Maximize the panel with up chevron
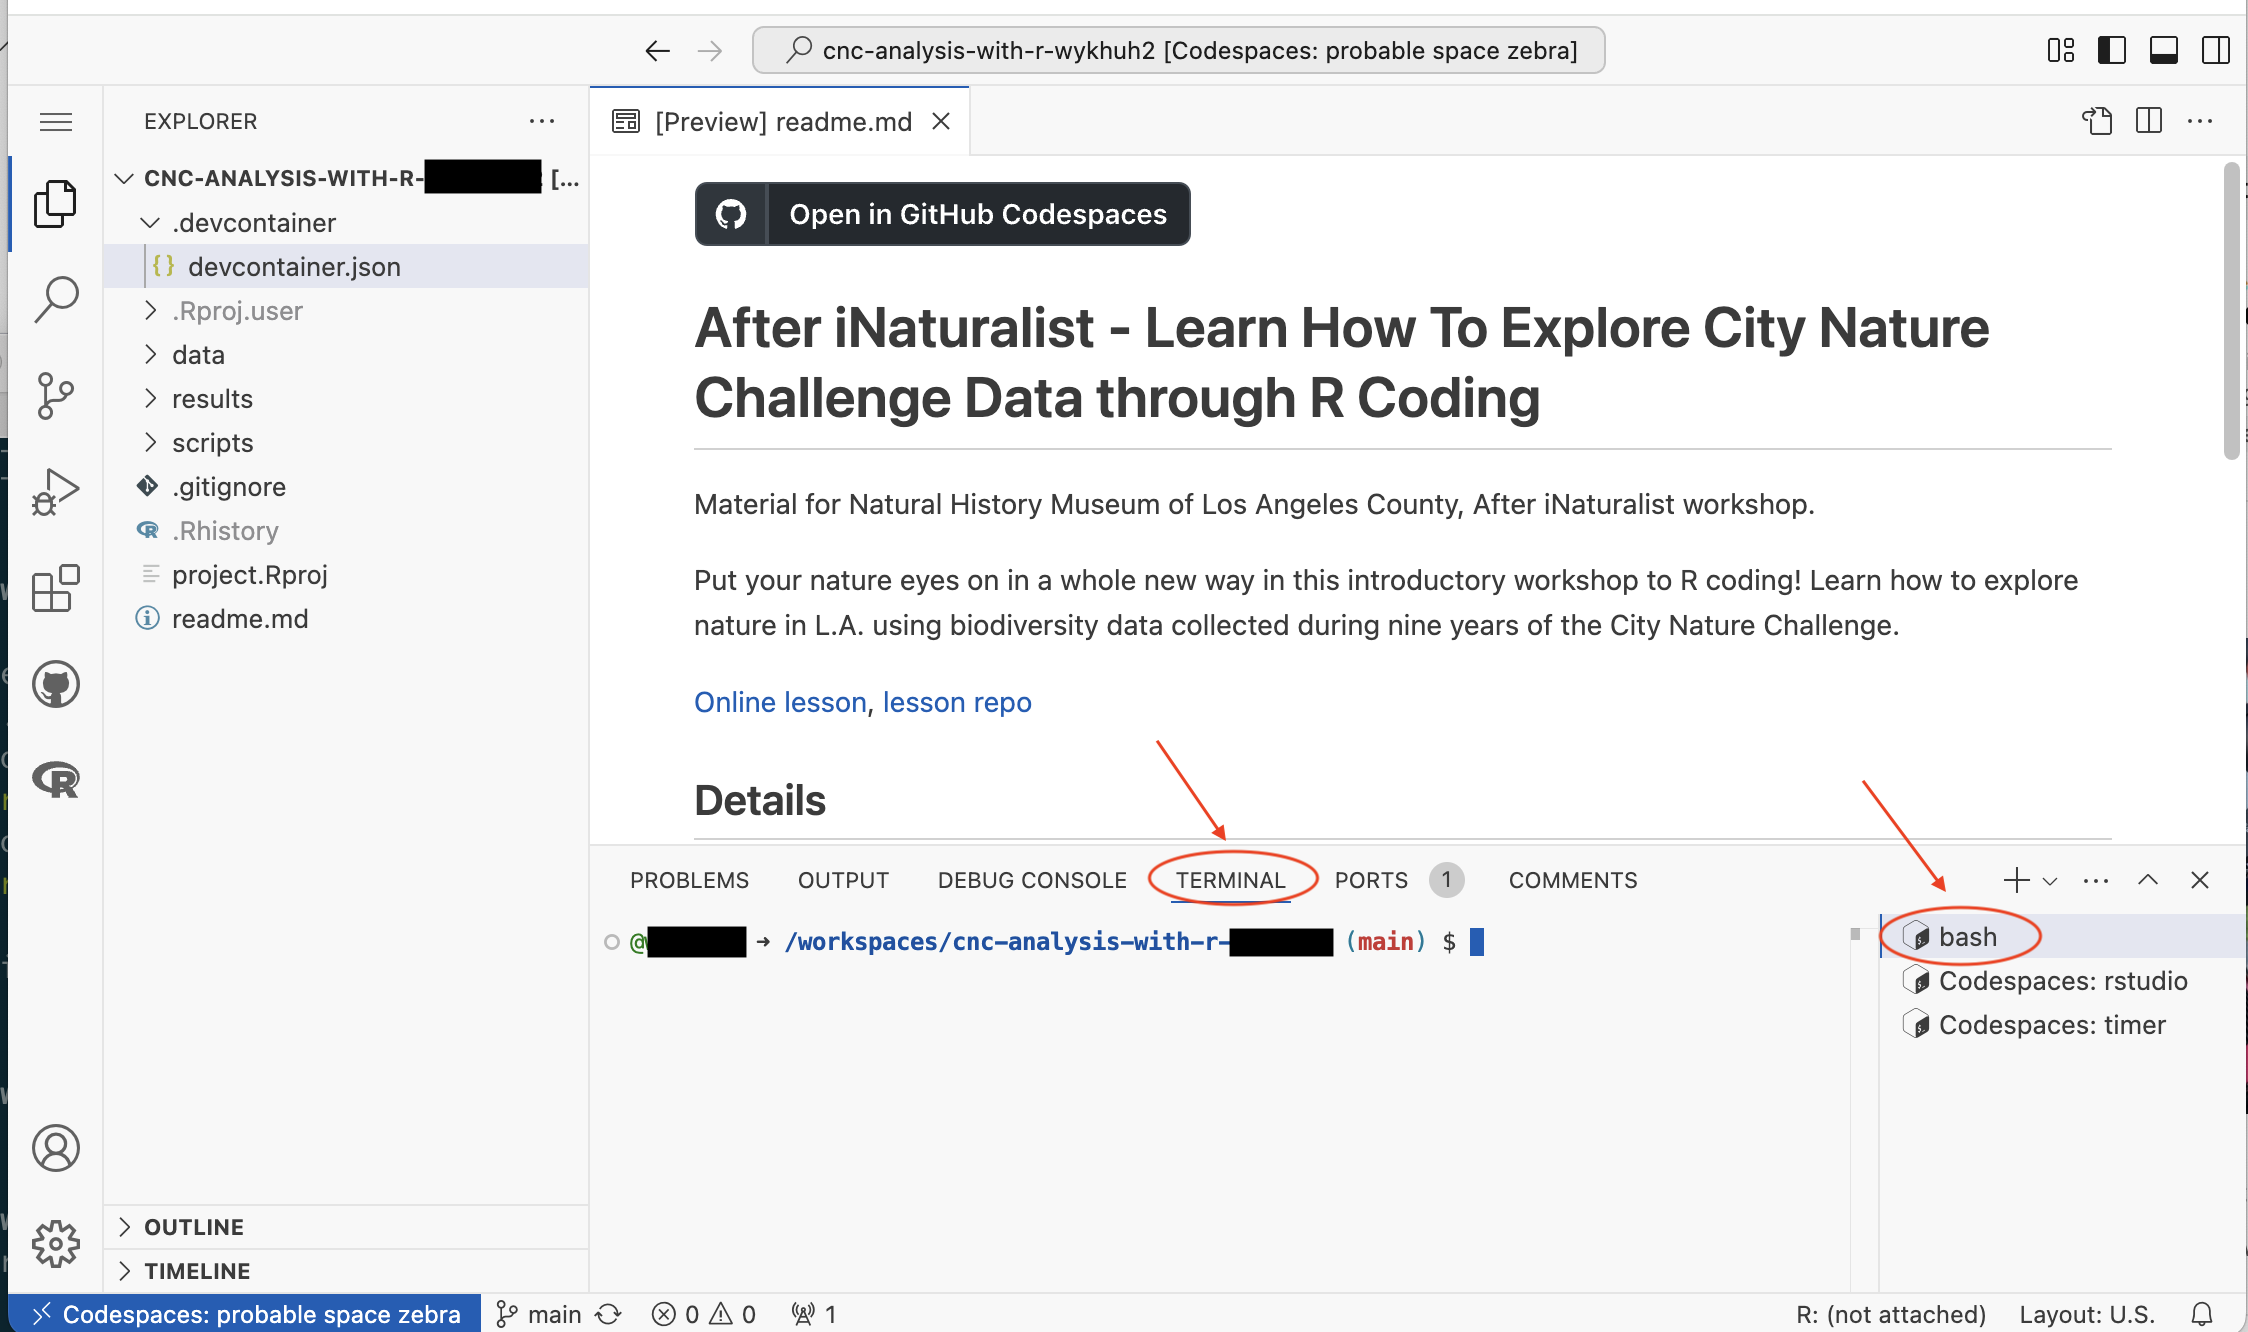This screenshot has height=1332, width=2248. (x=2148, y=880)
